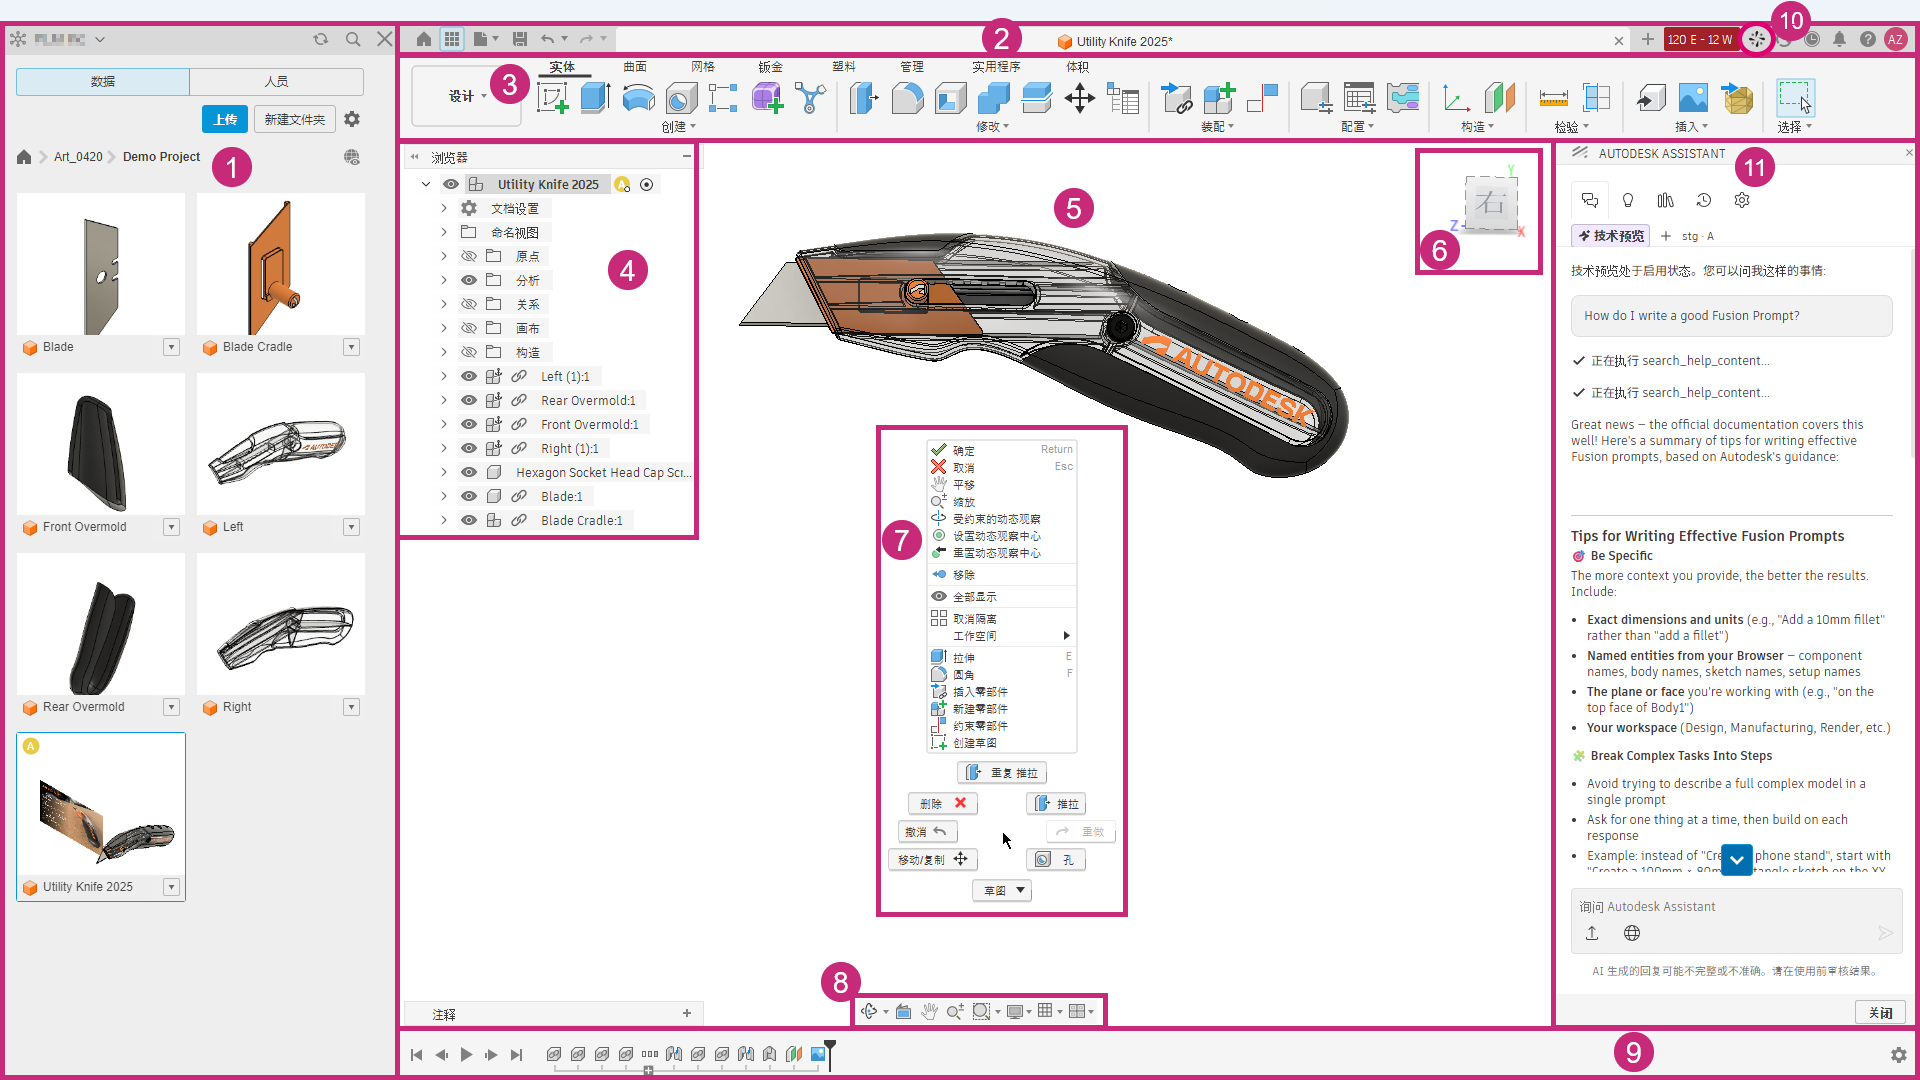
Task: Click the Save icon in the top bar
Action: [x=519, y=39]
